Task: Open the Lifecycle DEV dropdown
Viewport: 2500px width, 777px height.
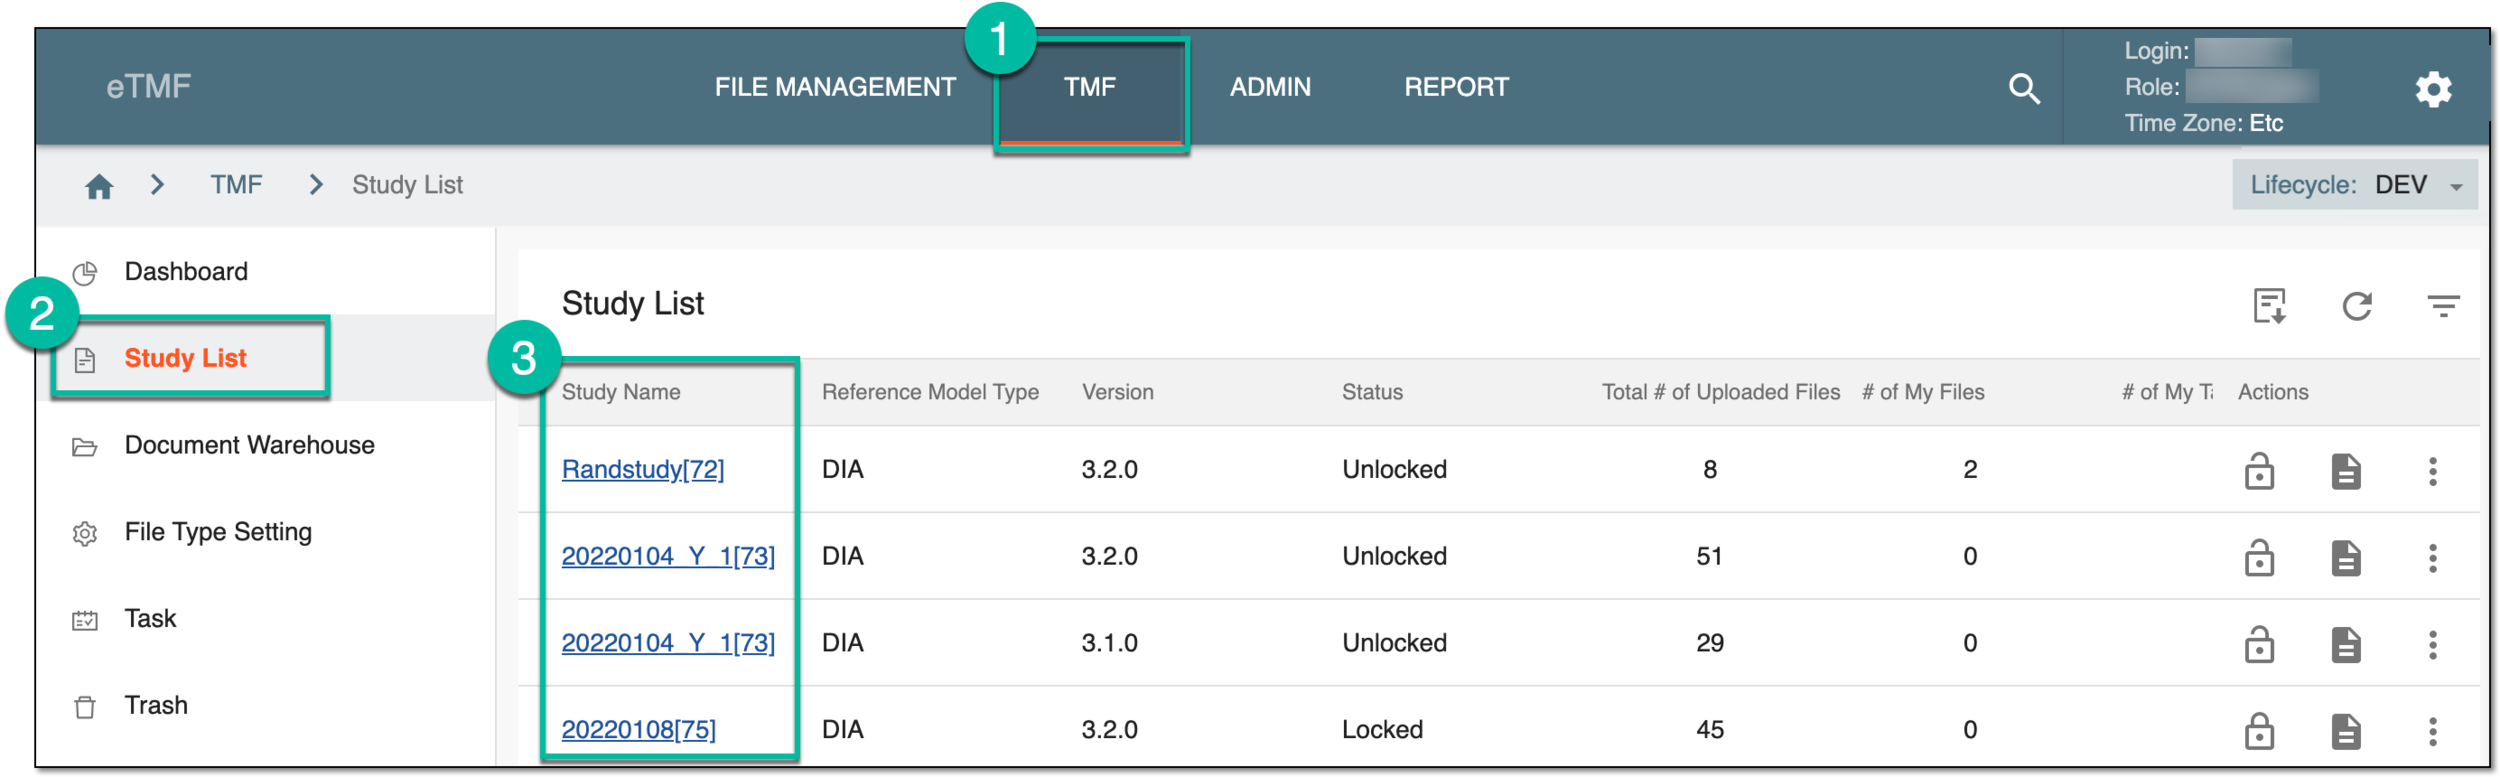Action: 2354,185
